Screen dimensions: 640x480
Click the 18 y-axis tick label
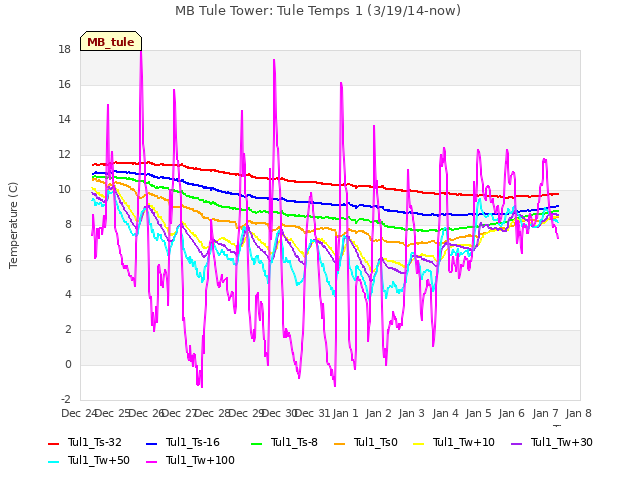[65, 50]
